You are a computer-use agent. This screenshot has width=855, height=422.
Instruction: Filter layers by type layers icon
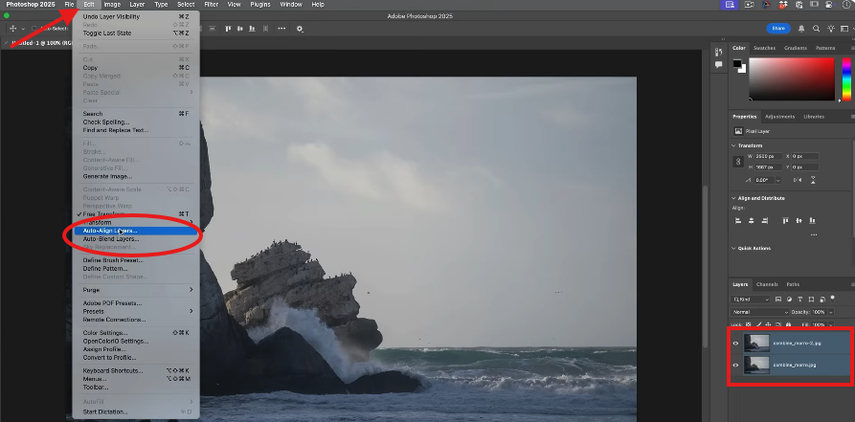[x=800, y=299]
